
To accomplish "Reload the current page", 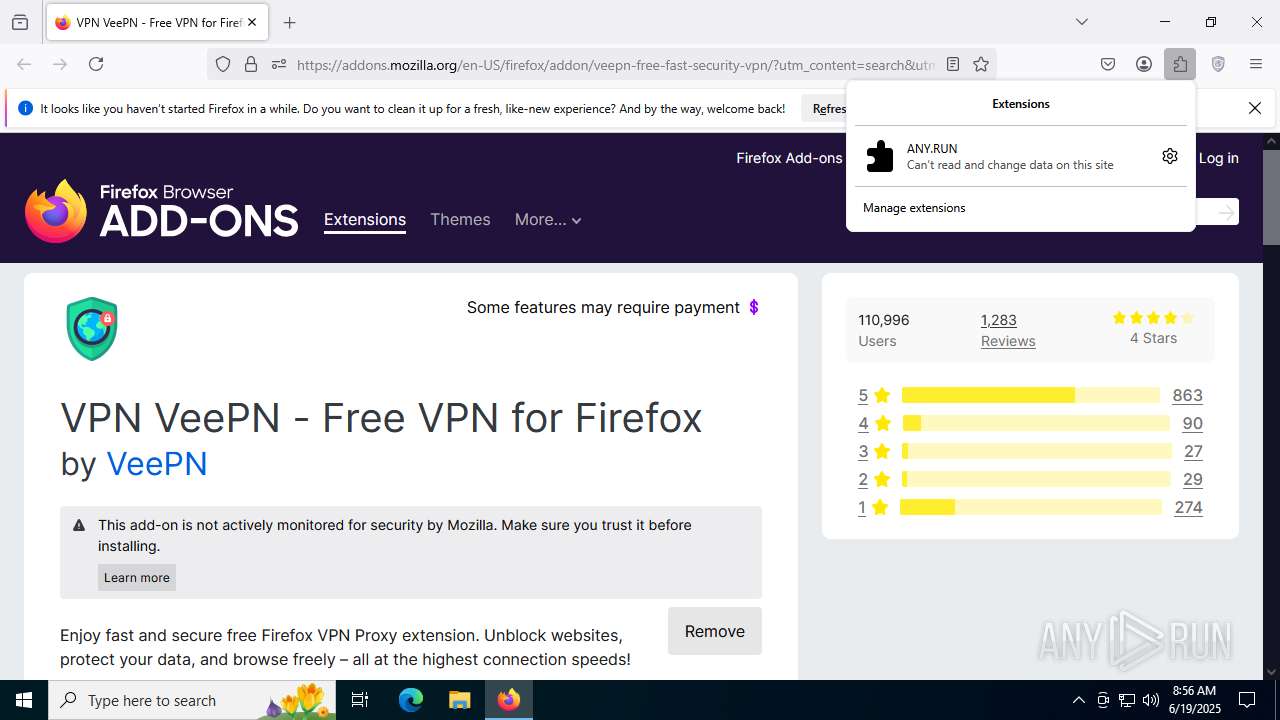I will tap(96, 64).
